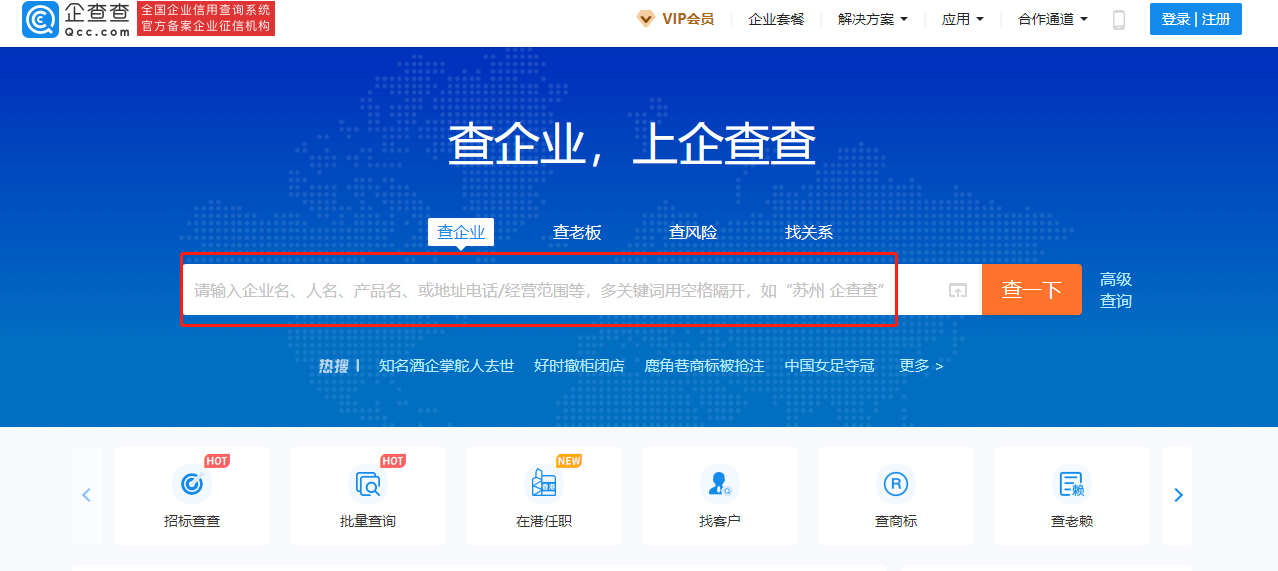Click the batch upload icon in search box
1278x571 pixels.
[958, 290]
